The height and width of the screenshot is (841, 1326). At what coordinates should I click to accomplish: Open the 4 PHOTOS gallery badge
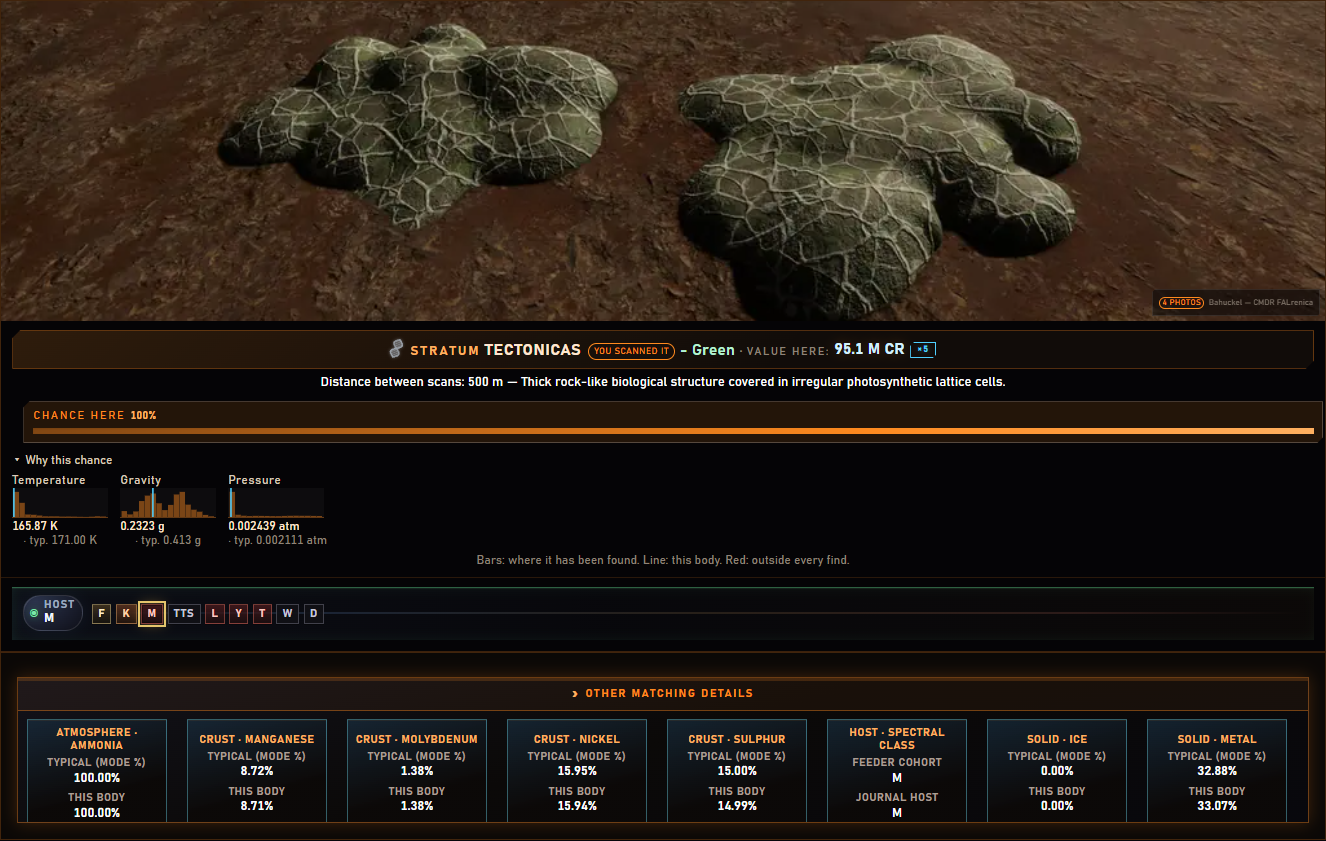1181,302
